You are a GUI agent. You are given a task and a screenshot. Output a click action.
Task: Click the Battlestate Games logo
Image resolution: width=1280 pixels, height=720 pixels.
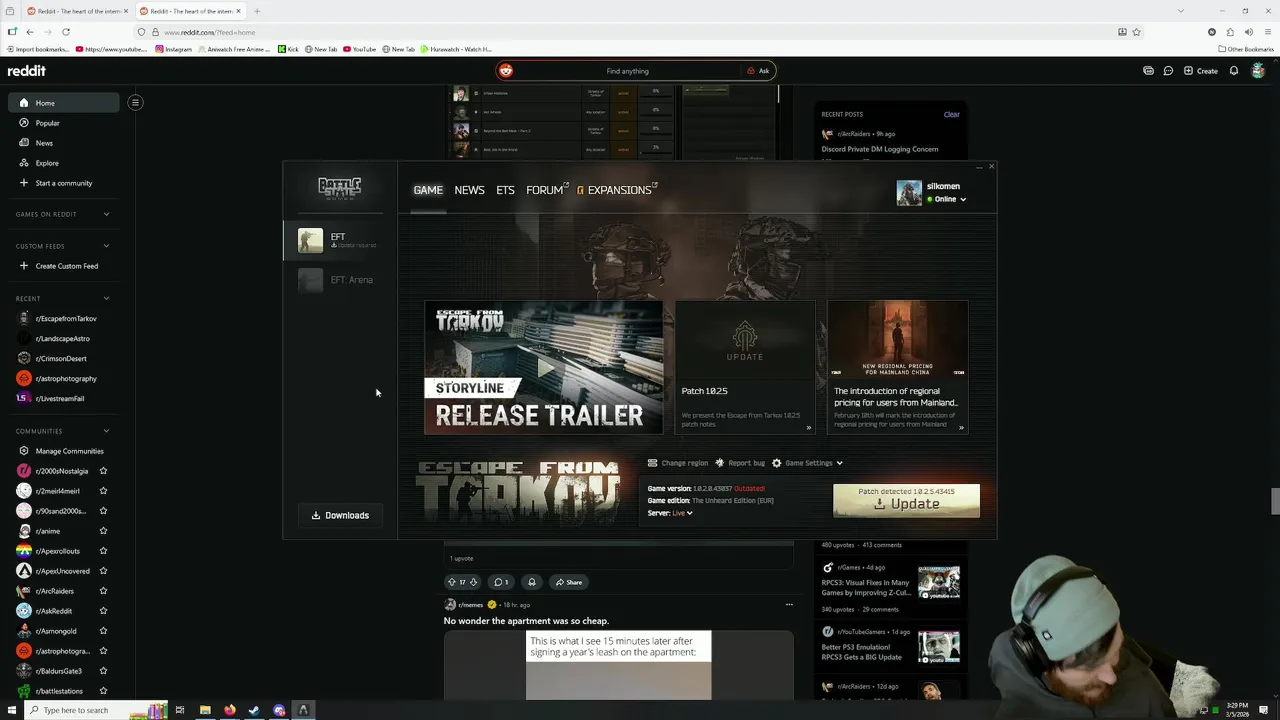340,187
